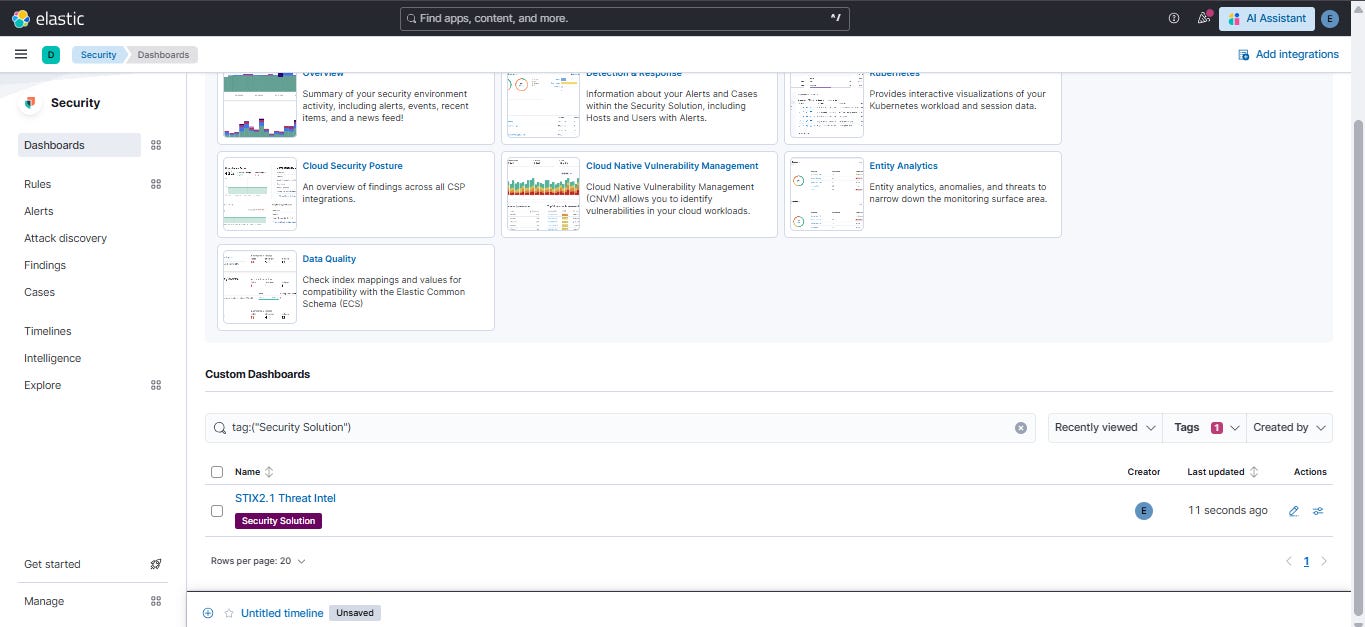
Task: Change Rows per page setting
Action: pyautogui.click(x=258, y=561)
